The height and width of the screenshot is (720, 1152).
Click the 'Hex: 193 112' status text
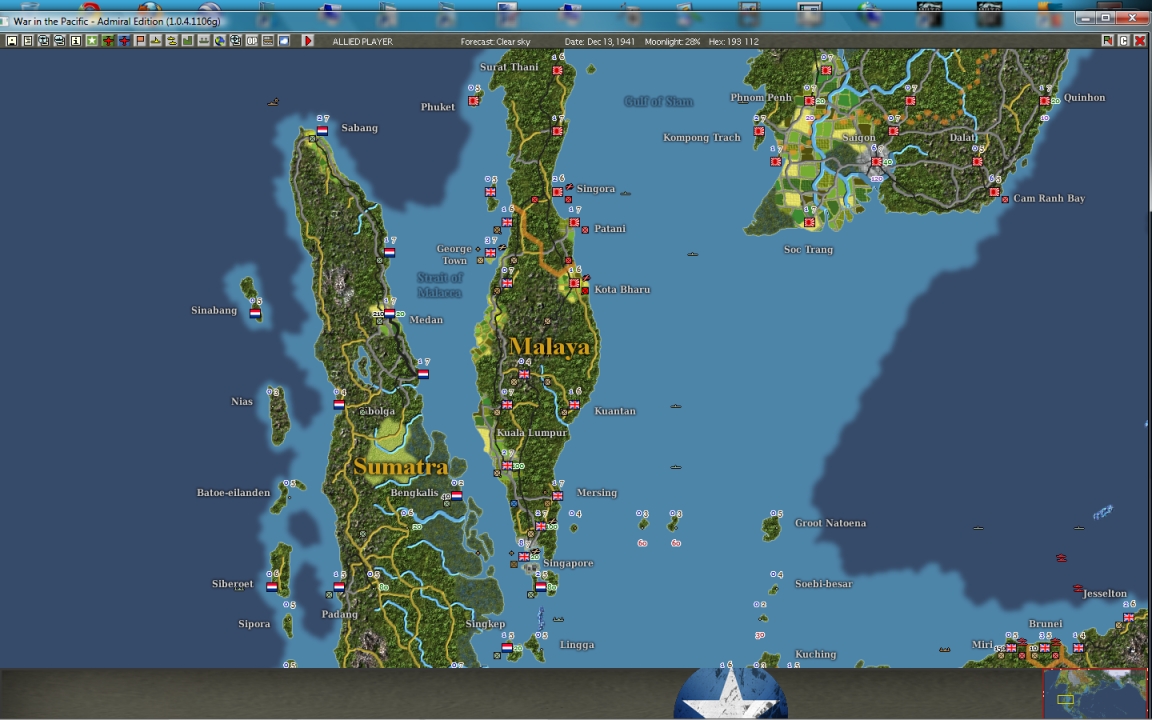coord(733,41)
